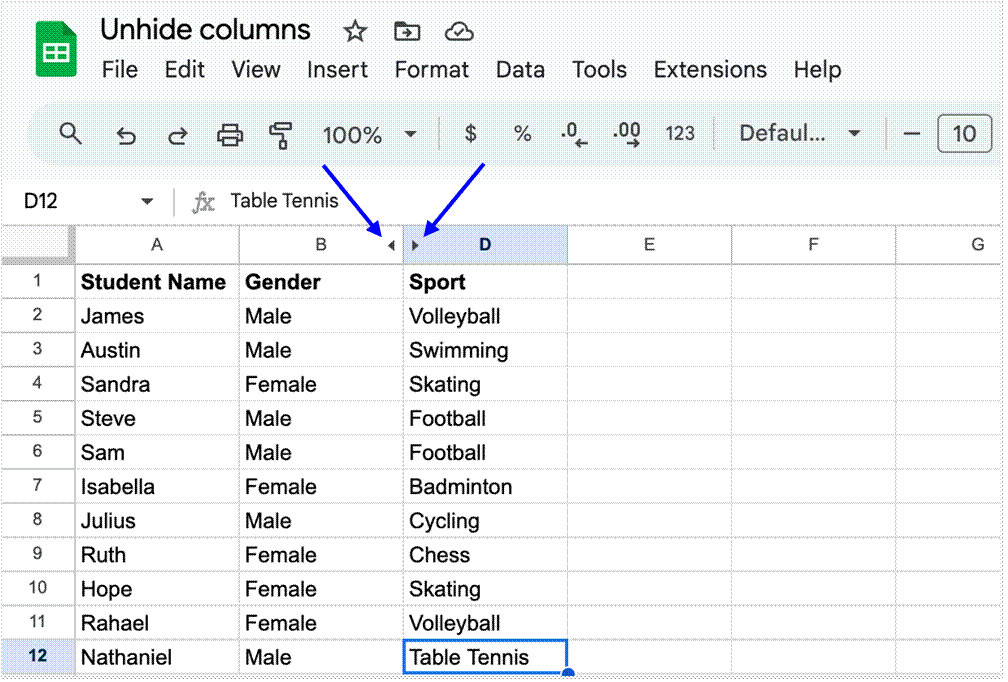
Task: Unhide column C using the left arrow
Action: pos(391,243)
